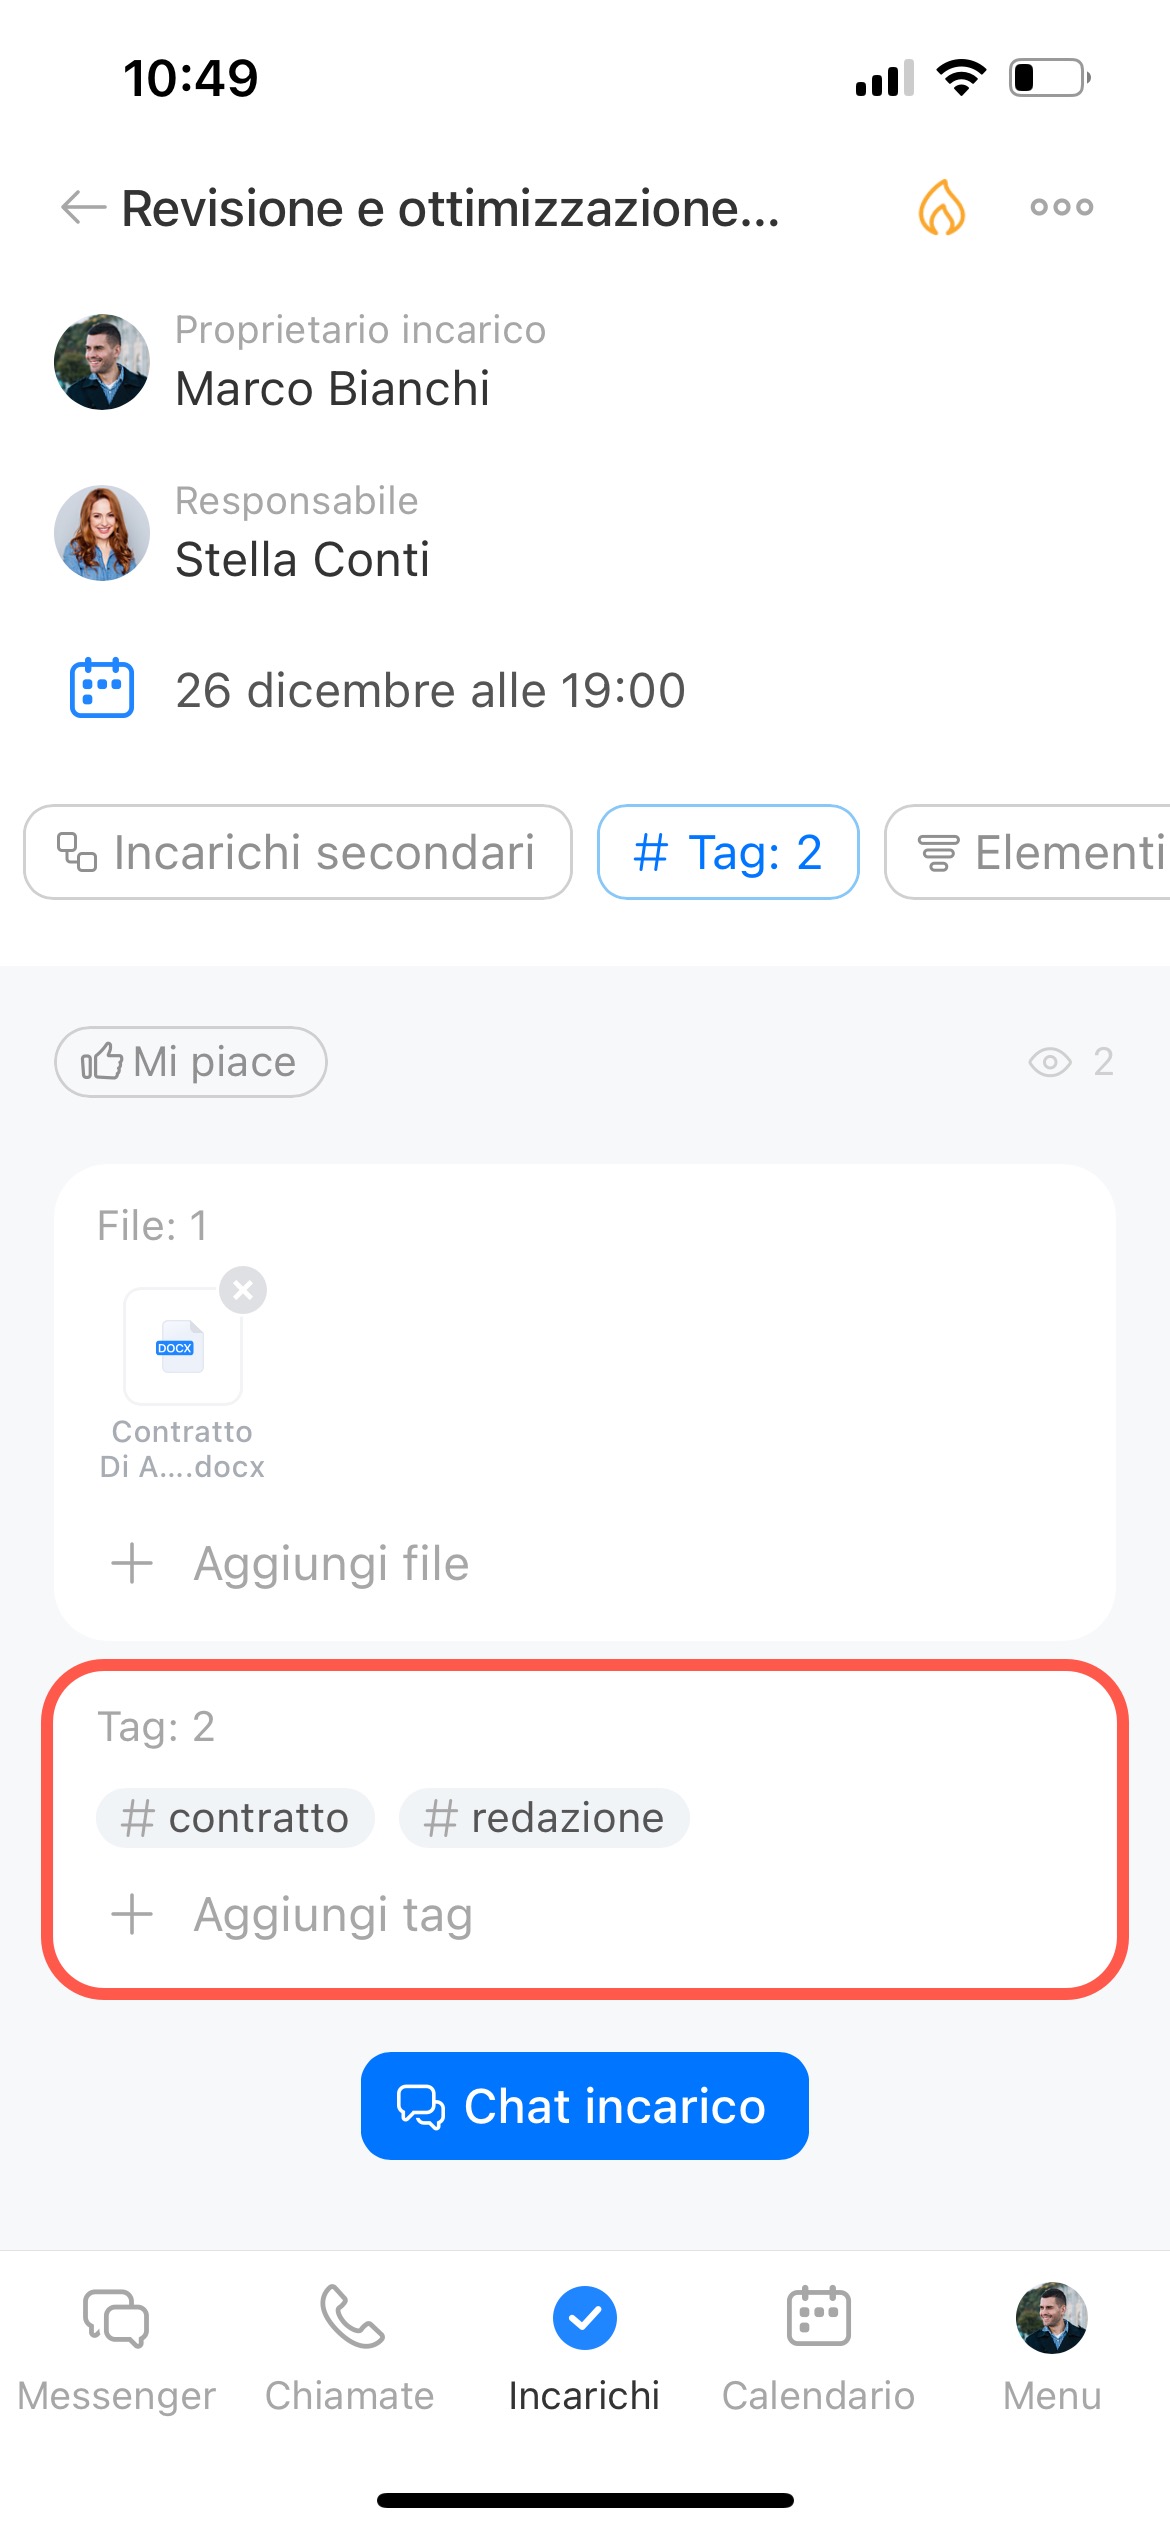Click the contratto hashtag tag

(235, 1818)
